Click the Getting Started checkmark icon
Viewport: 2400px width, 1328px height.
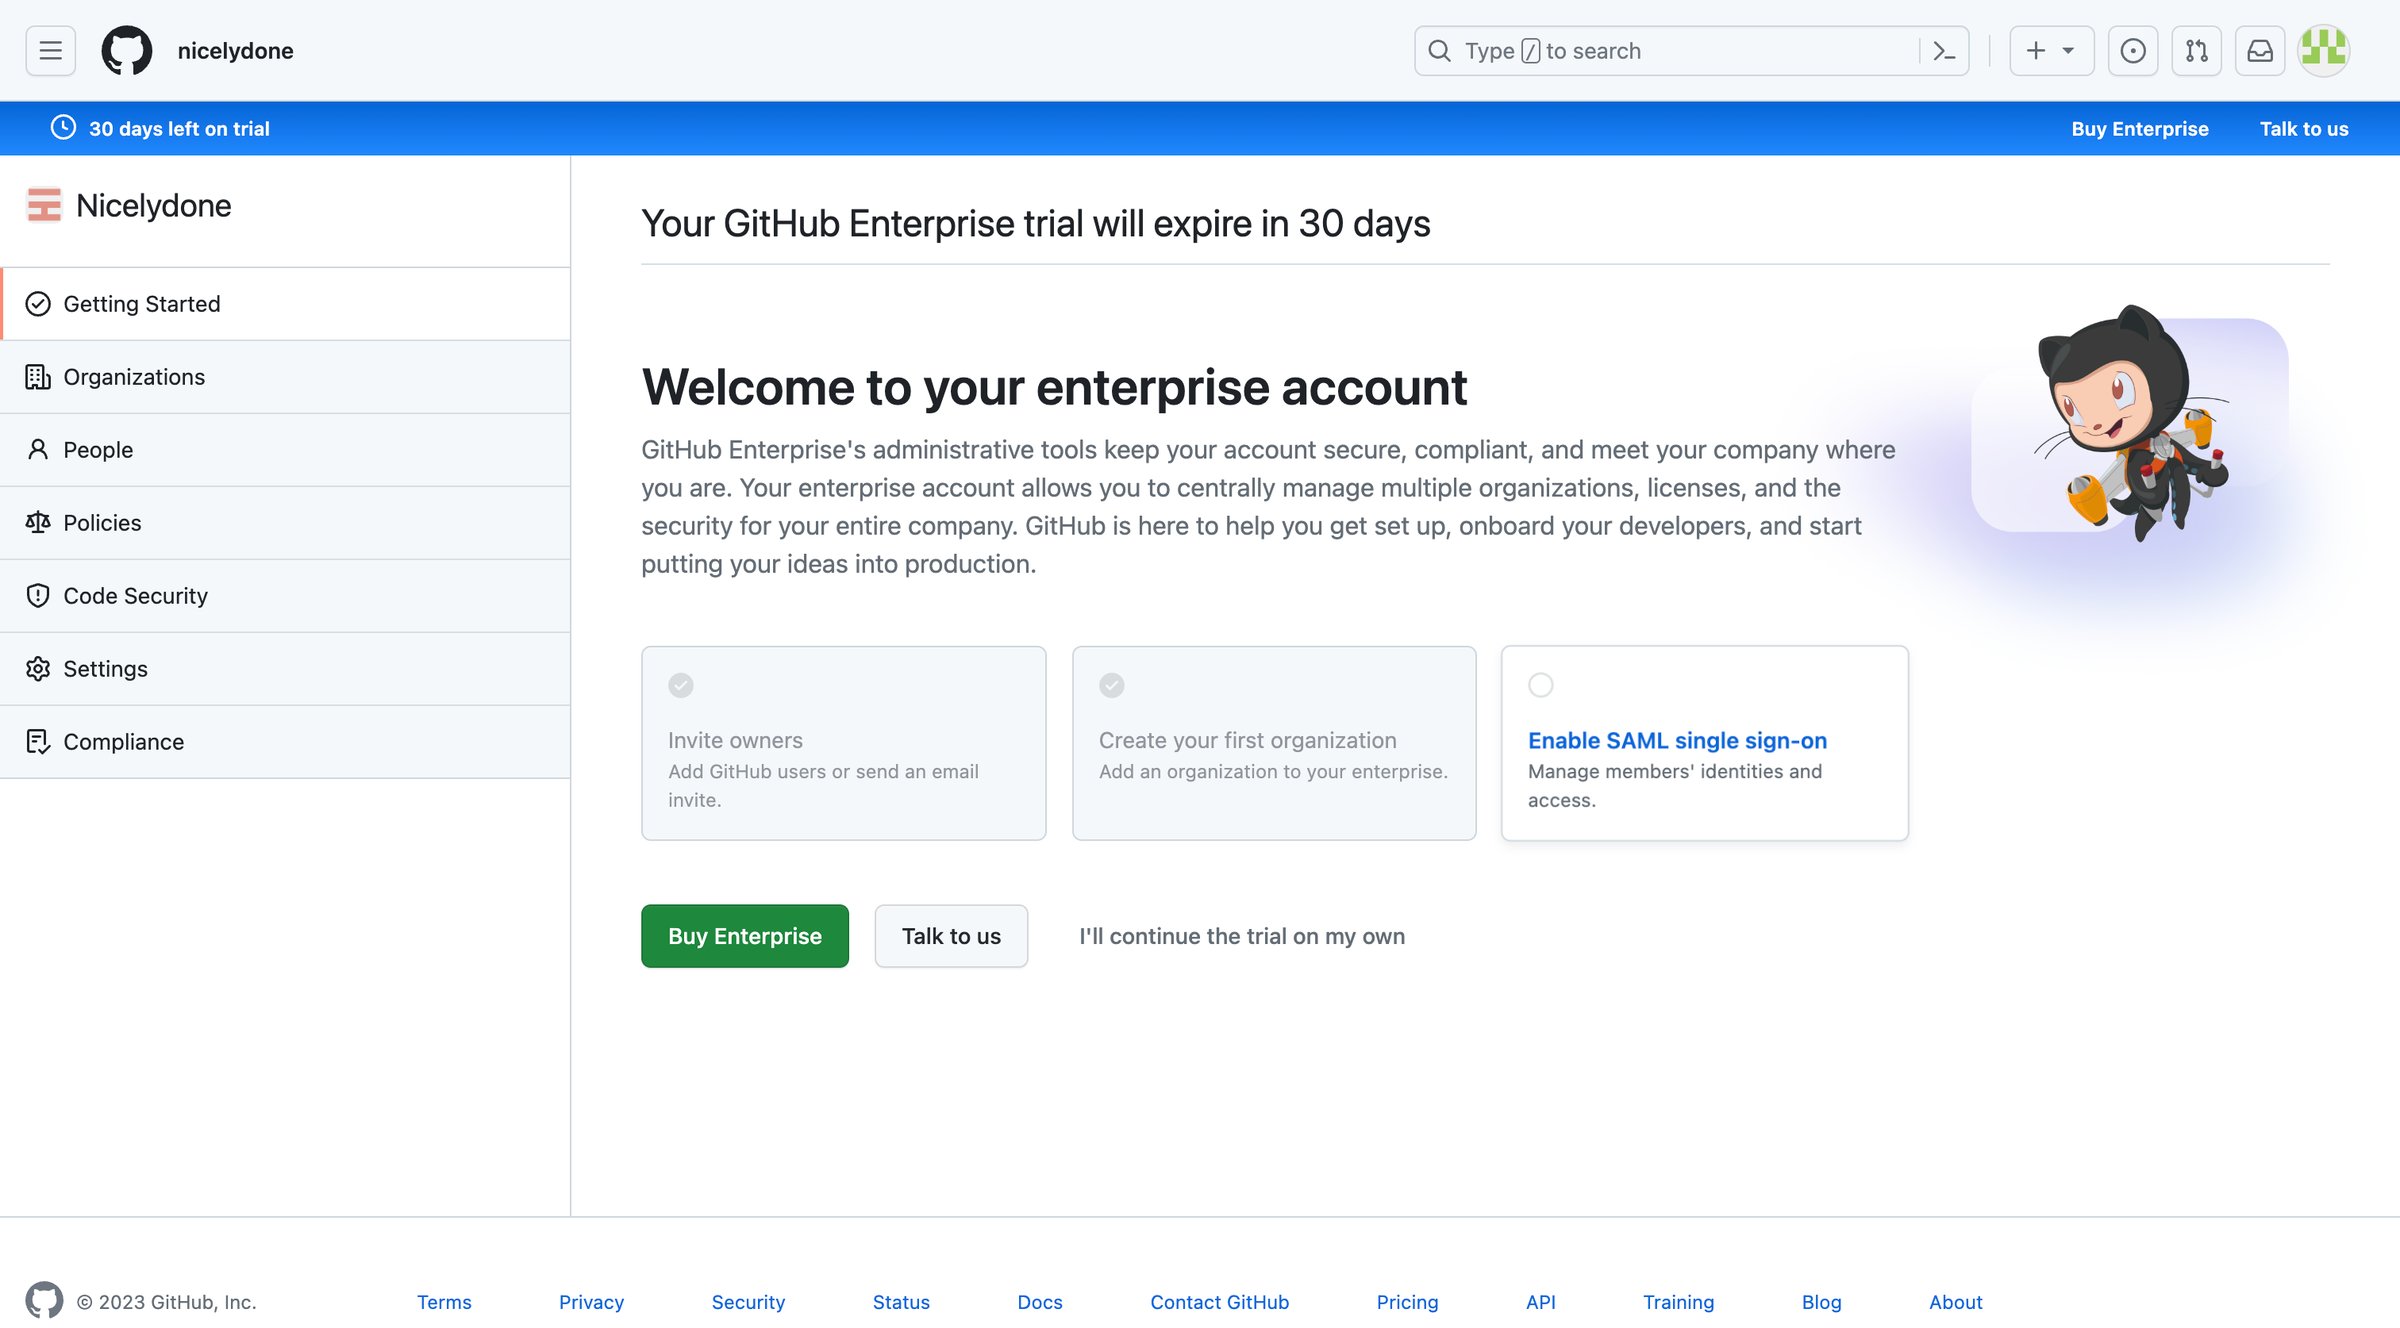pos(38,304)
